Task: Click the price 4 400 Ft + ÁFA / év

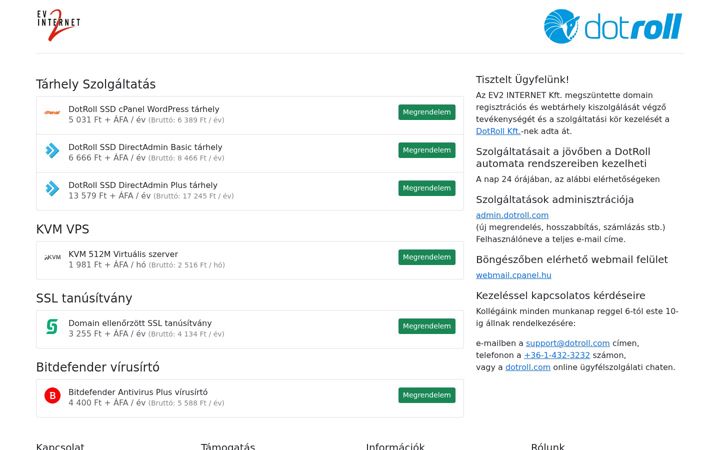Action: tap(107, 403)
